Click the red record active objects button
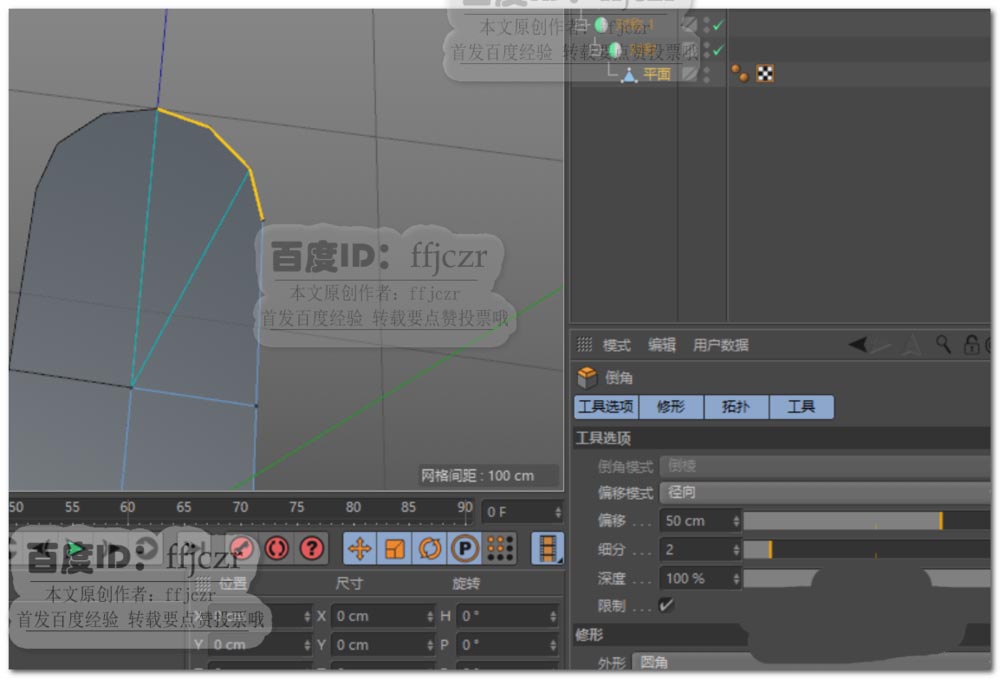Viewport: 1000px width, 679px height. [x=242, y=548]
